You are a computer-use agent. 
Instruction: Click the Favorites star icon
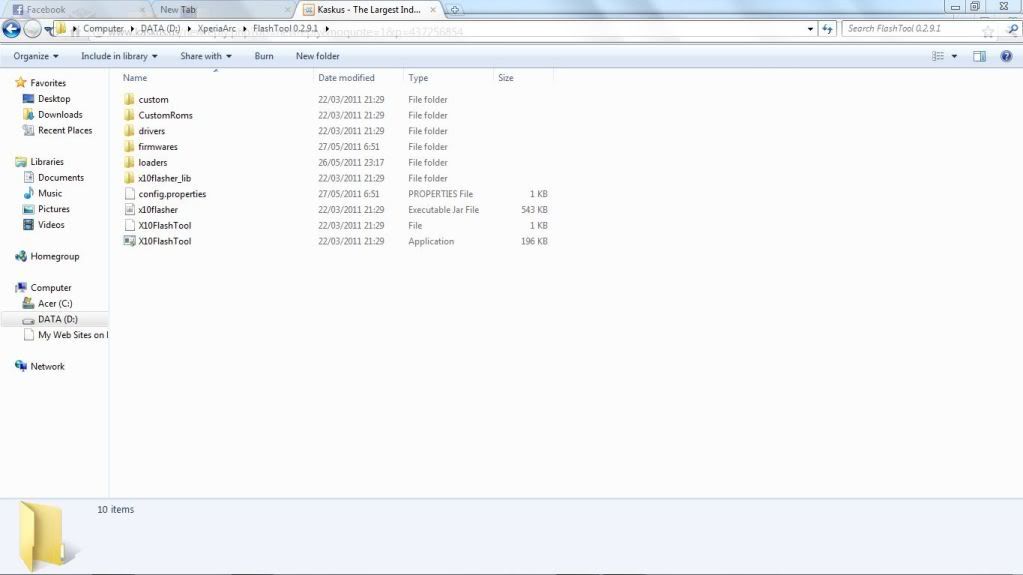tap(21, 82)
